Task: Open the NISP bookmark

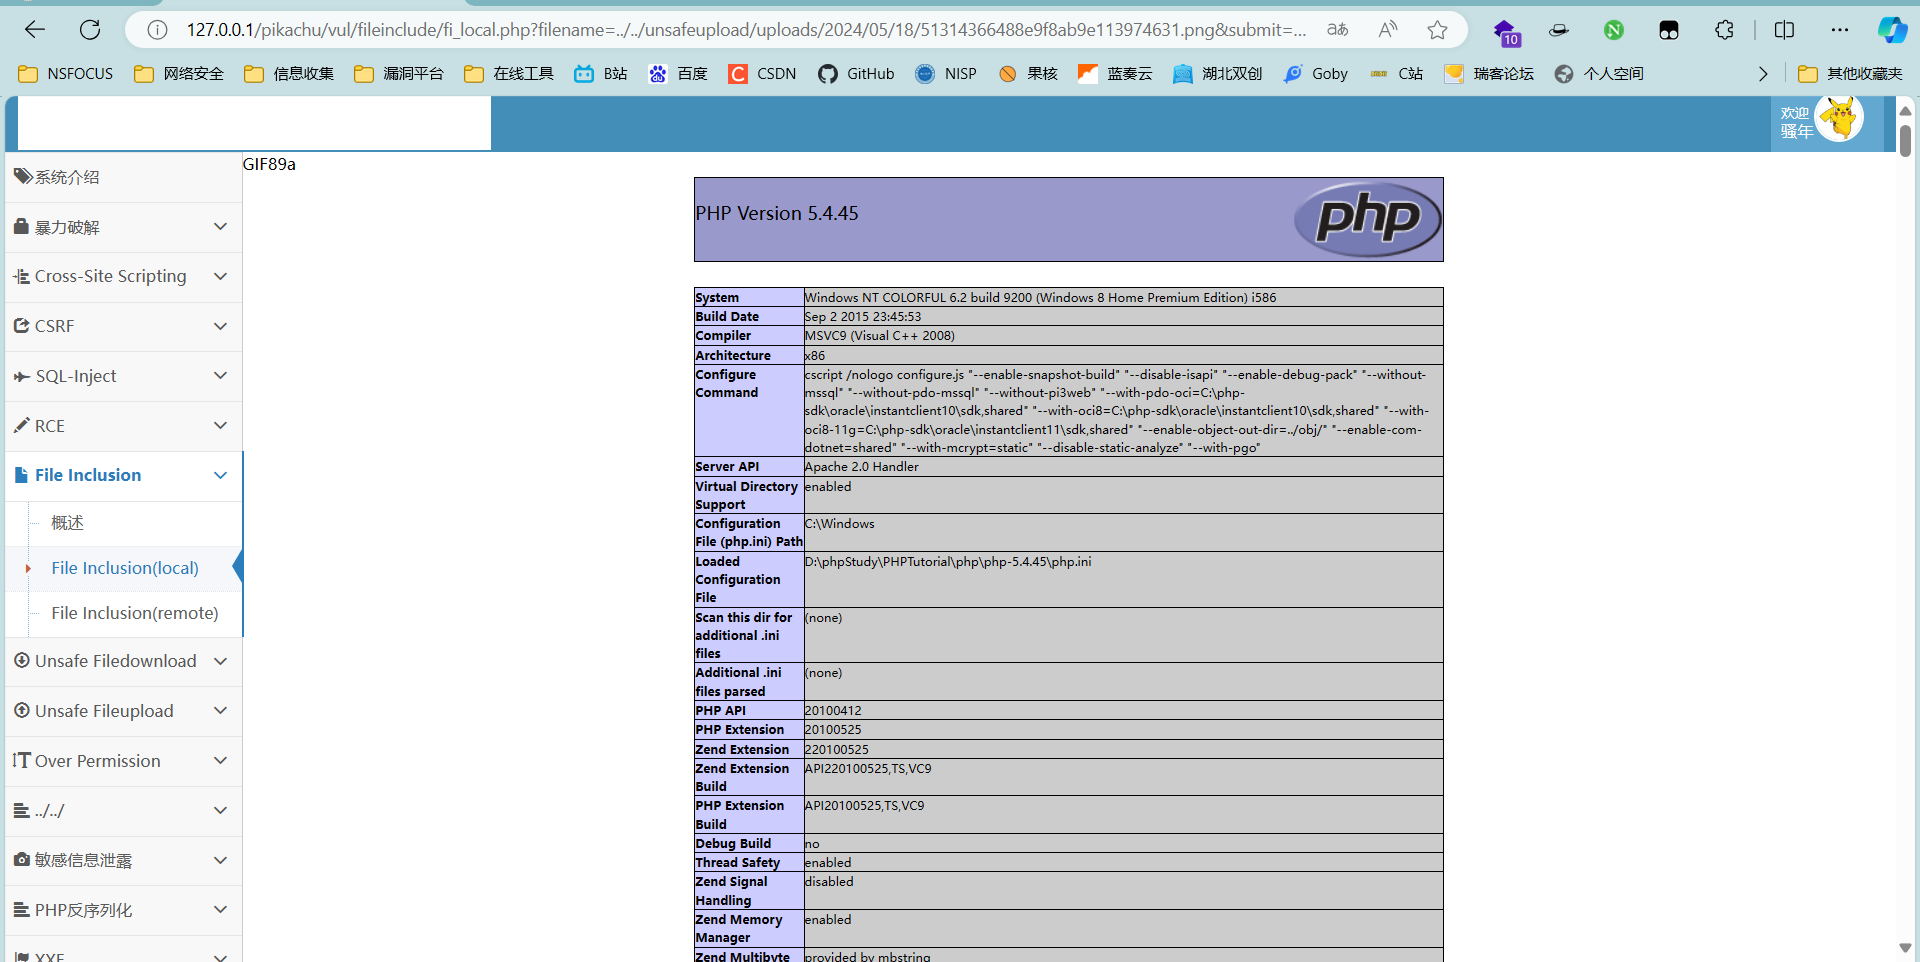Action: click(946, 74)
